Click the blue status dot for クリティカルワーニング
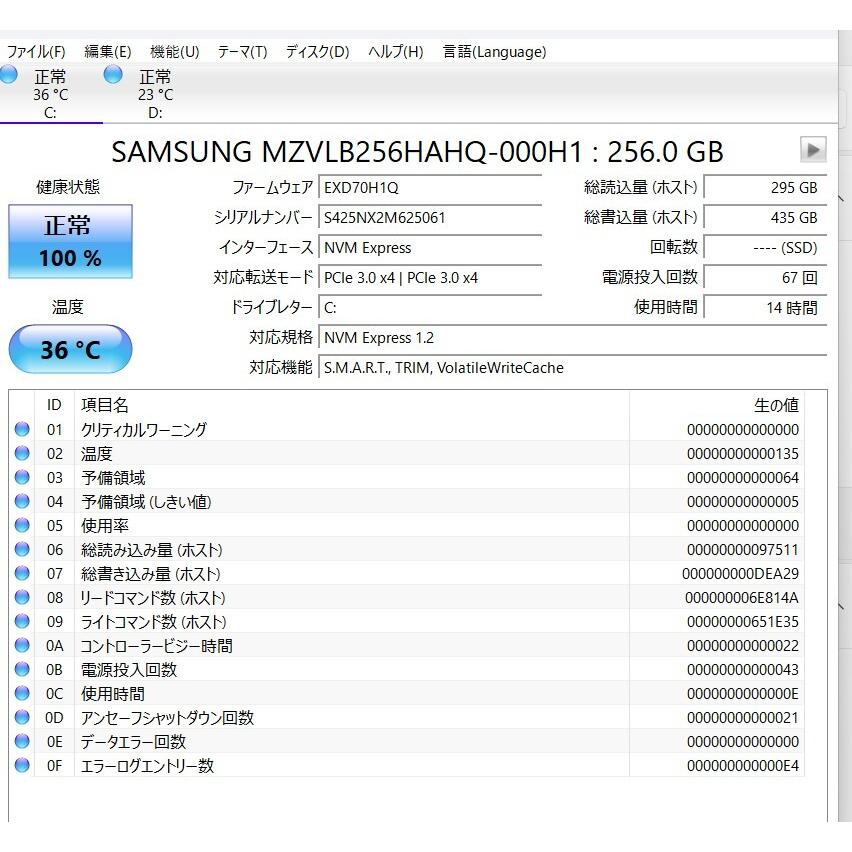This screenshot has width=852, height=852. (22, 429)
